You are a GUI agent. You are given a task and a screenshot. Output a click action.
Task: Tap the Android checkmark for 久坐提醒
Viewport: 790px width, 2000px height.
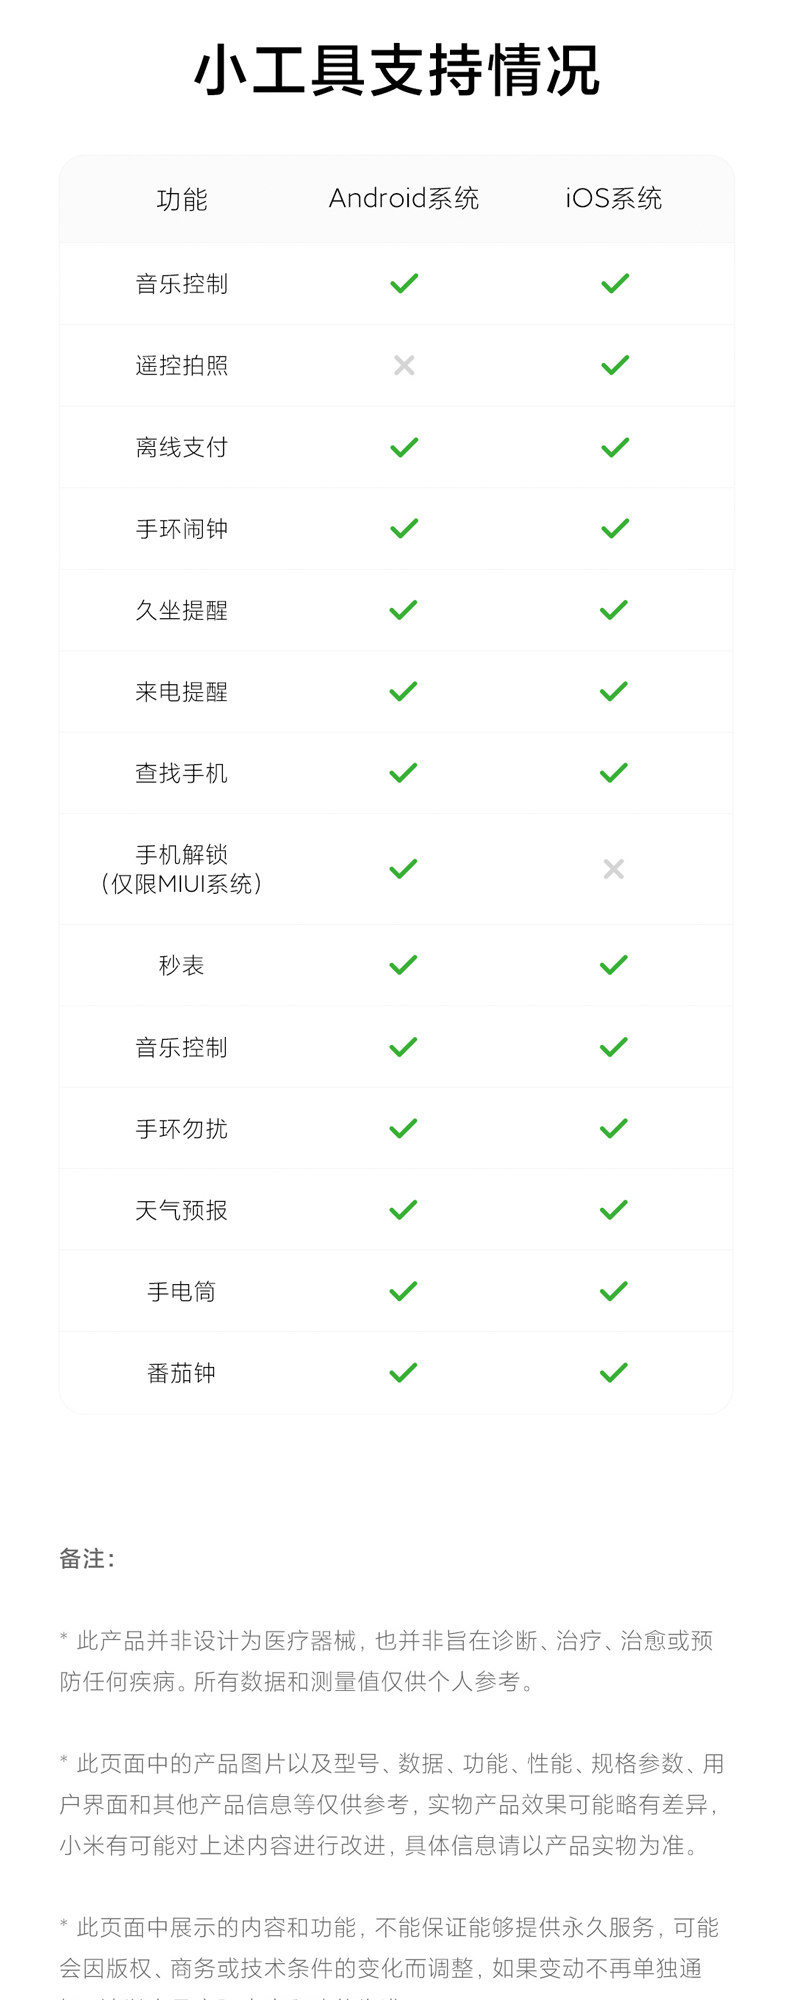click(403, 610)
